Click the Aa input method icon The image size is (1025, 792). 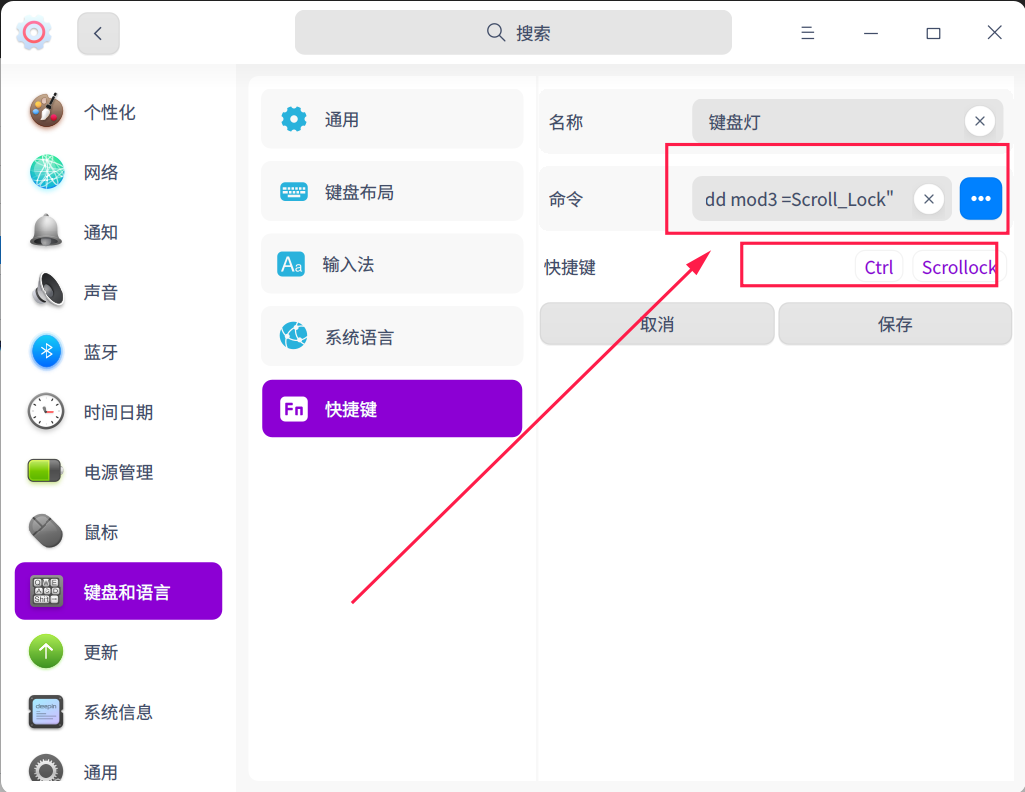coord(291,264)
